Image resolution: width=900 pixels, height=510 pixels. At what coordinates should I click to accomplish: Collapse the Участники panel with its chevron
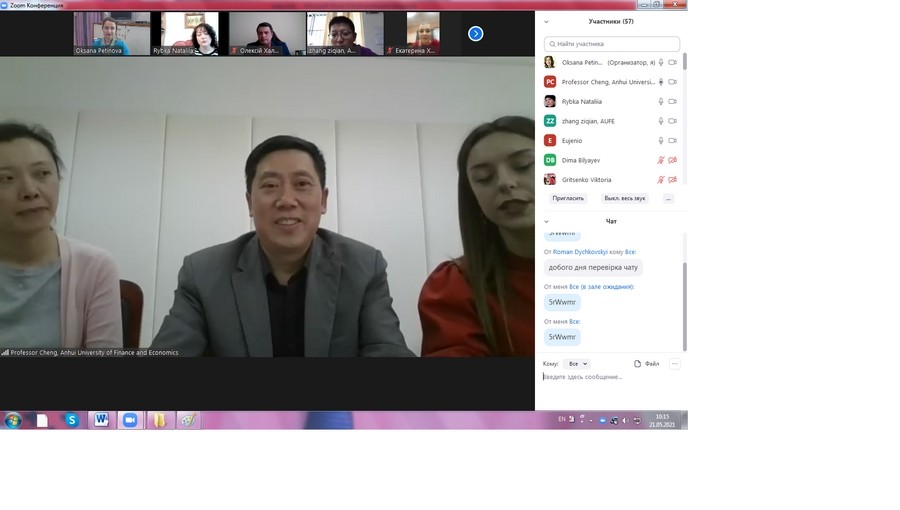[546, 22]
